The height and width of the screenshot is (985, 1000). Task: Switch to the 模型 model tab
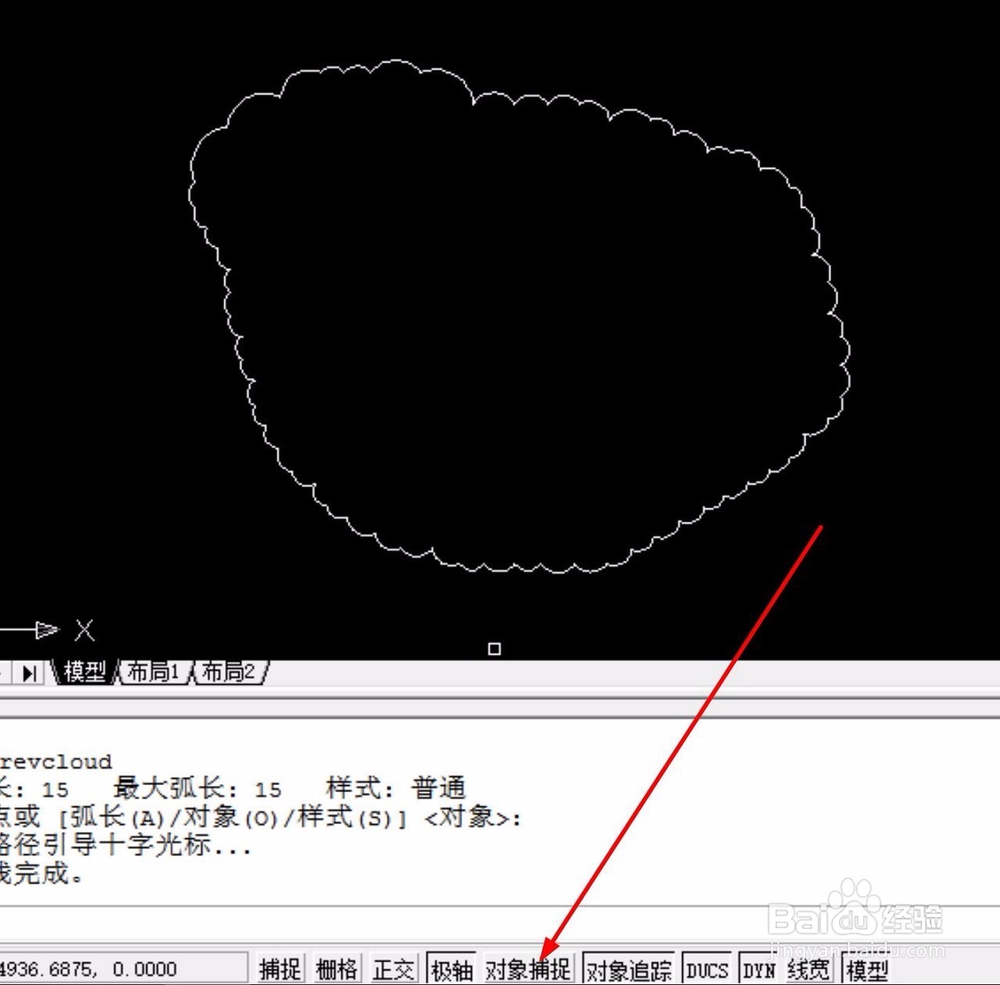click(x=84, y=672)
